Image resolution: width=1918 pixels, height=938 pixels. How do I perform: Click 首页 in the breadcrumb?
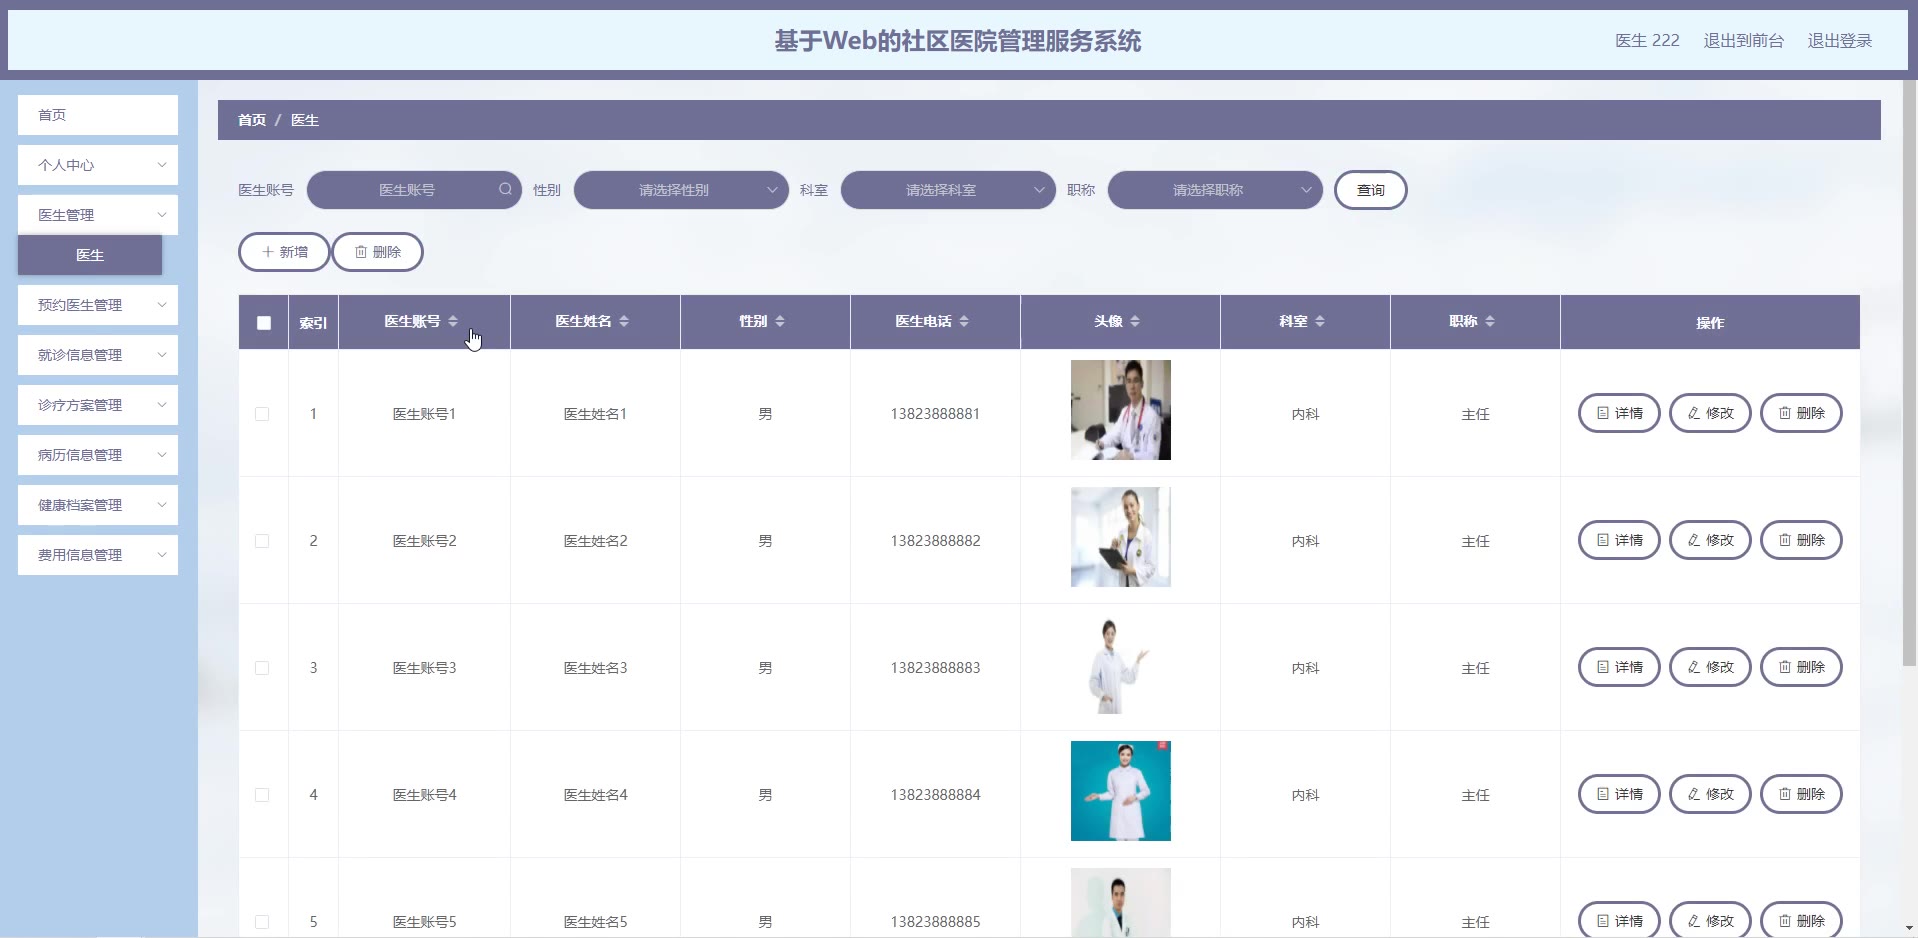click(252, 120)
